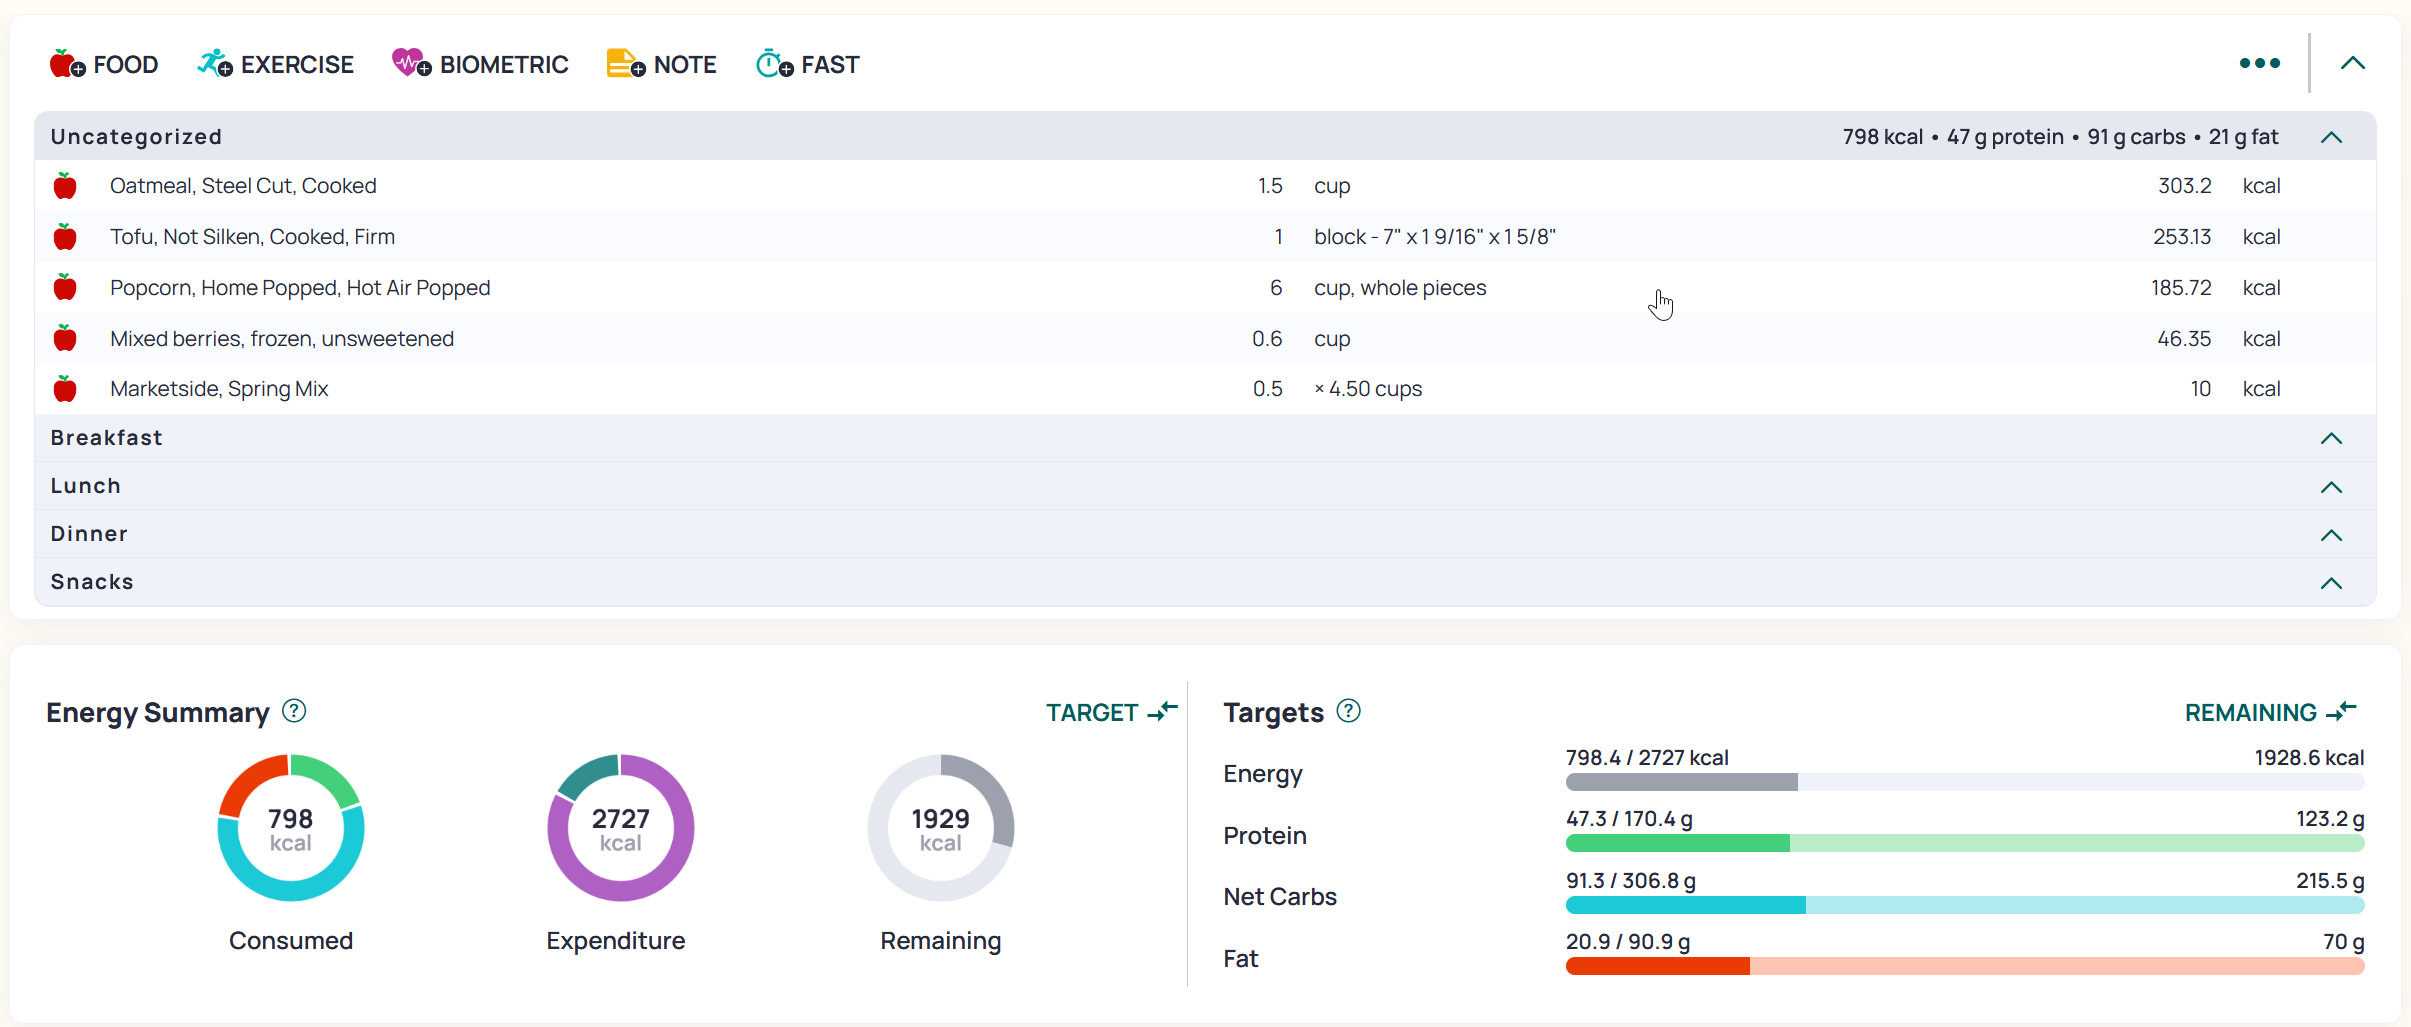This screenshot has height=1027, width=2411.
Task: Click apple icon beside Oatmeal, Steel Cut
Action: (x=65, y=186)
